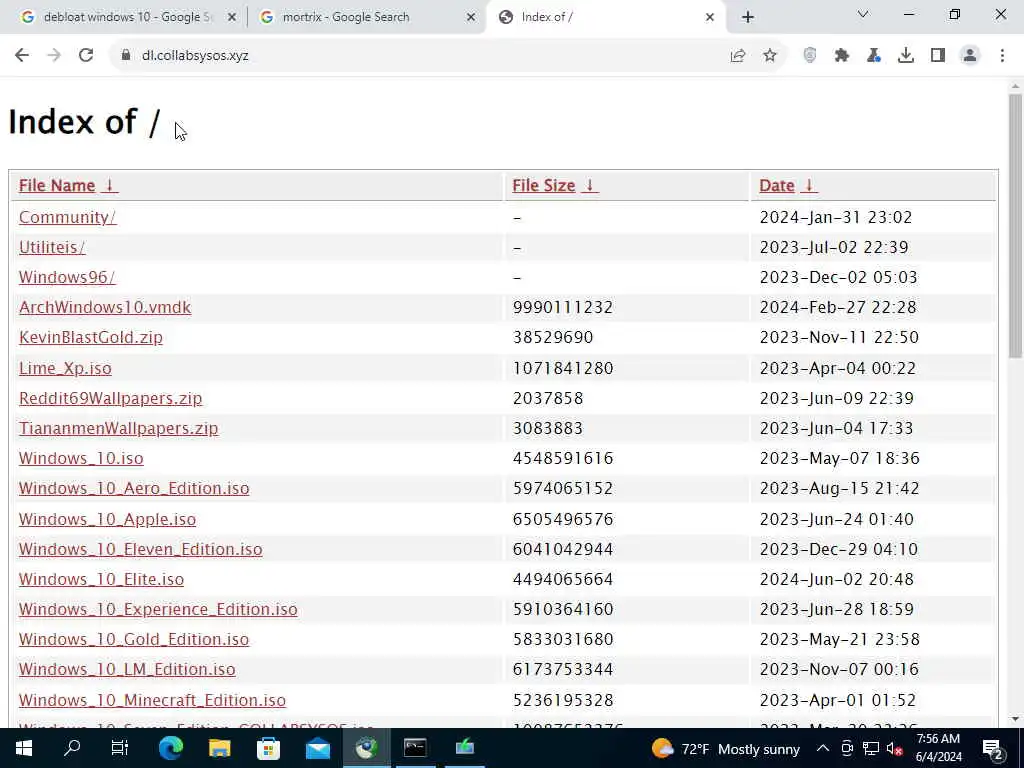Expand the tab search chevron
This screenshot has width=1024, height=768.
click(x=863, y=14)
